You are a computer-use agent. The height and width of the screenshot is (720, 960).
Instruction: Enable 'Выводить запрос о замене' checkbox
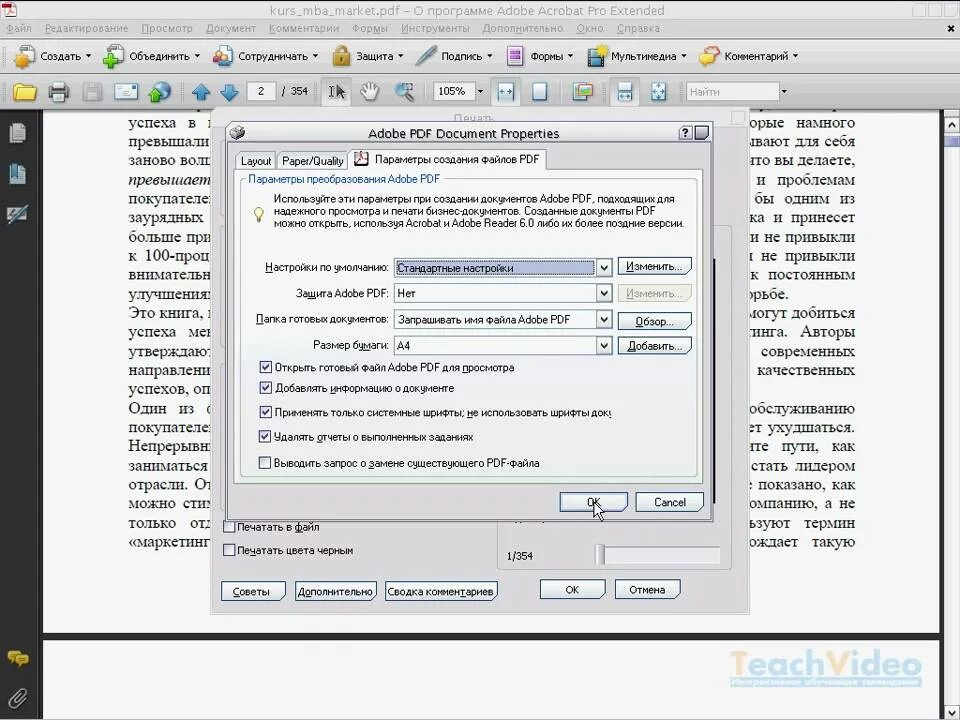click(x=264, y=463)
